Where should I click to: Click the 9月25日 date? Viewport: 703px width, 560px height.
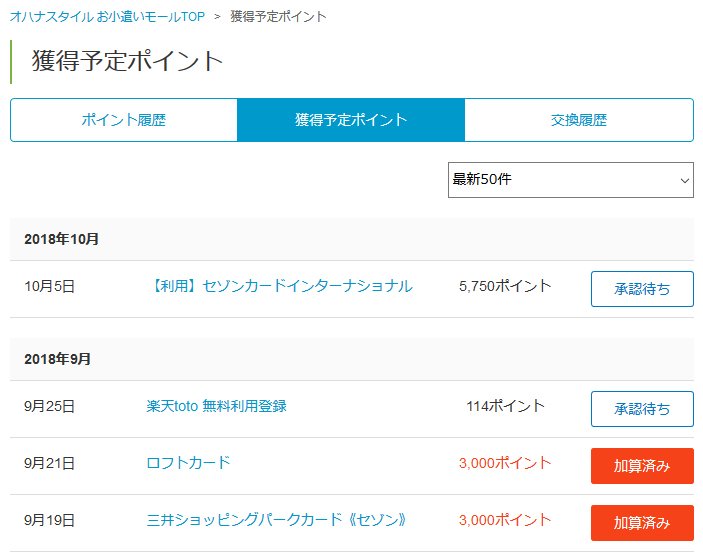(x=49, y=406)
